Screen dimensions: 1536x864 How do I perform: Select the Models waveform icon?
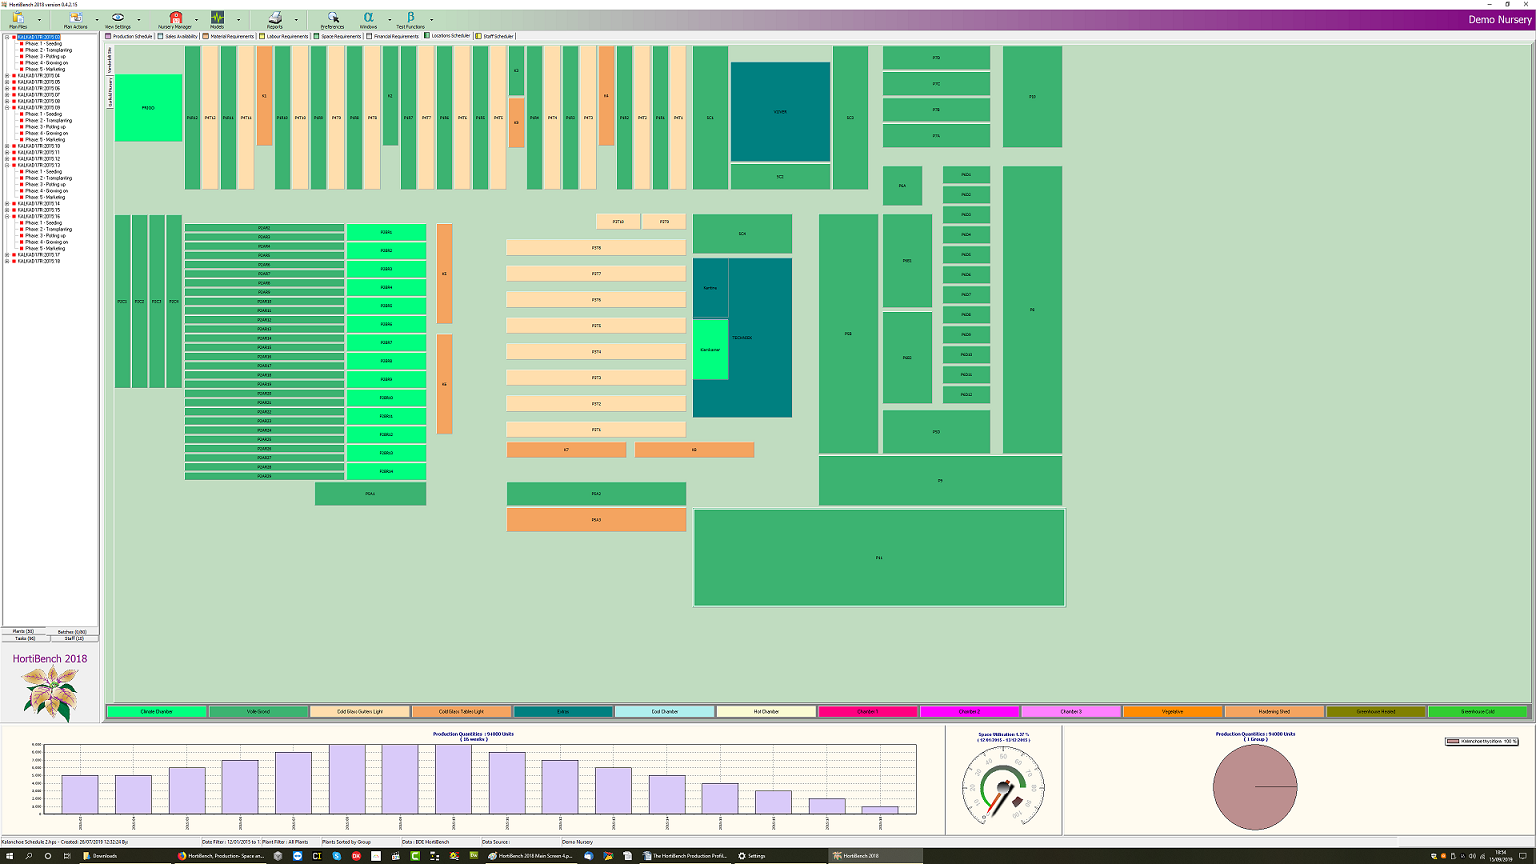tap(217, 18)
